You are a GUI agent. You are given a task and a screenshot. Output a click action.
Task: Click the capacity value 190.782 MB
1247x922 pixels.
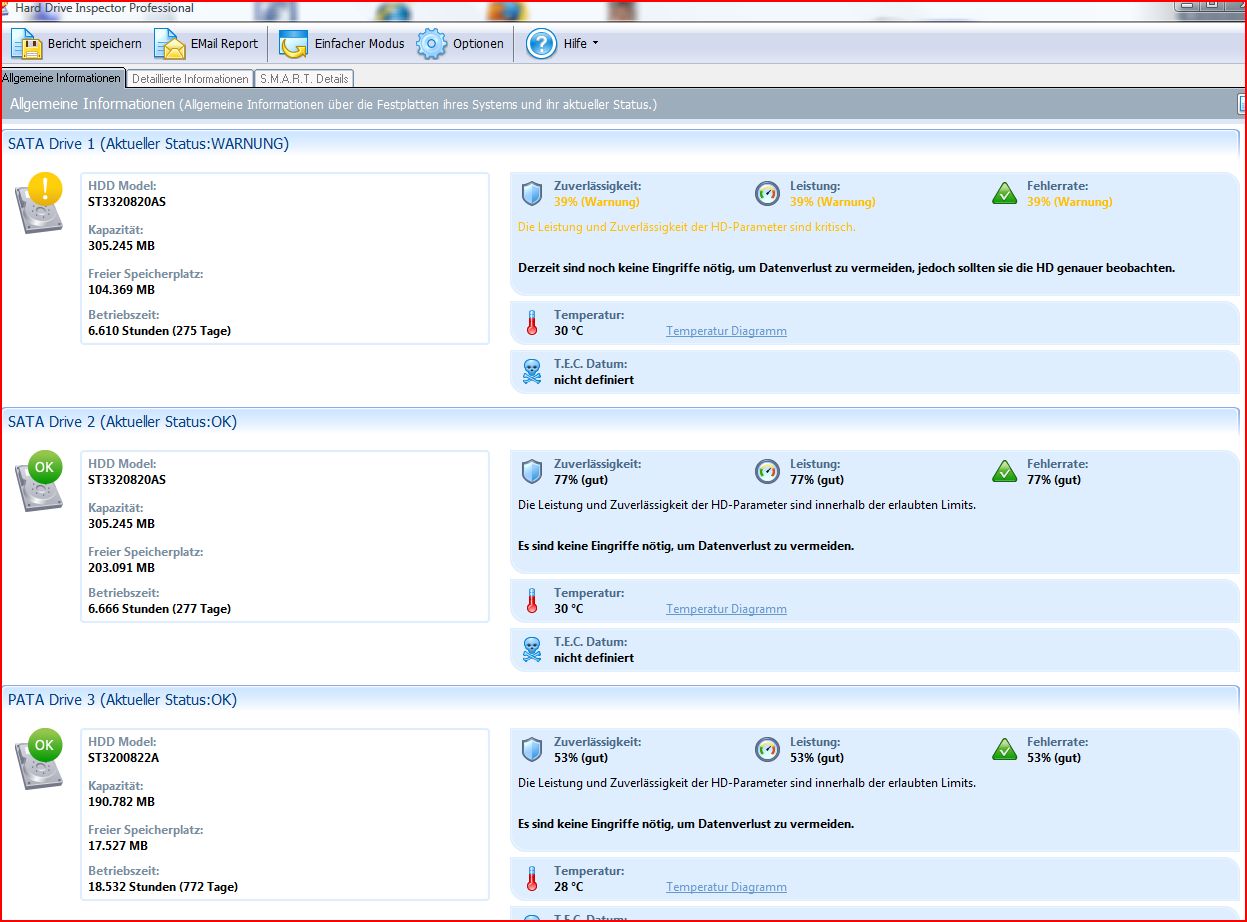click(121, 801)
